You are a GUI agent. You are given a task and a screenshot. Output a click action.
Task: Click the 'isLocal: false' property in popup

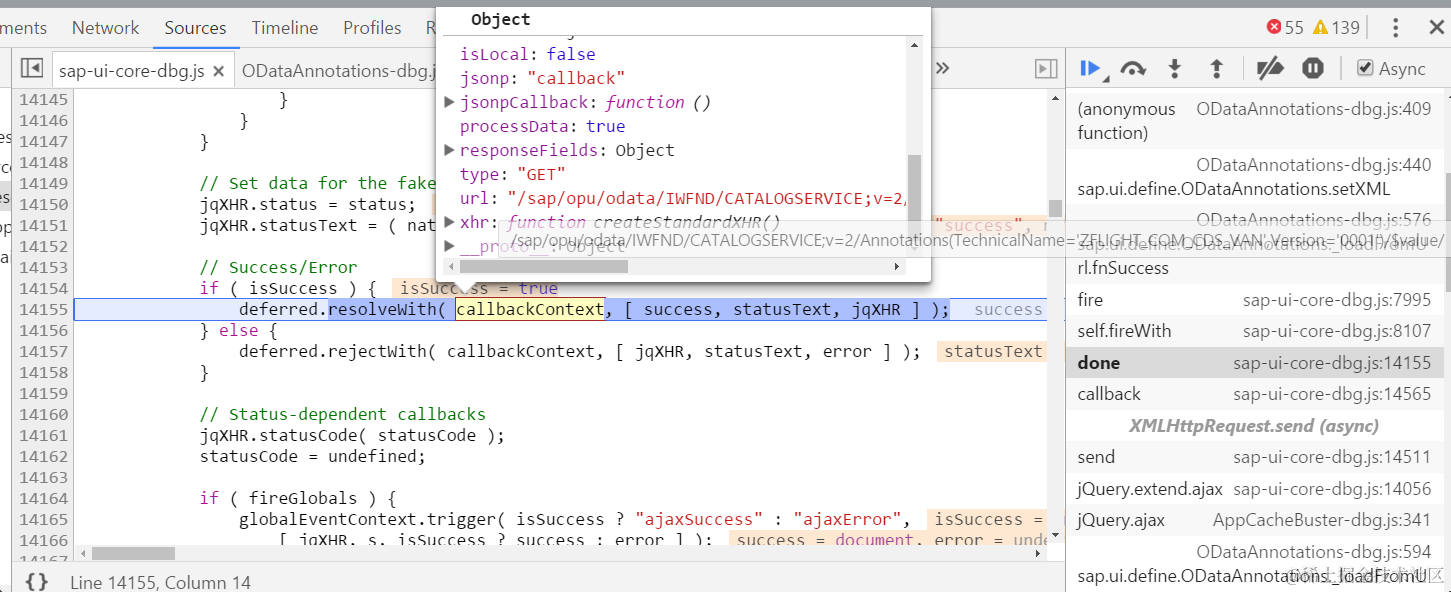[527, 54]
